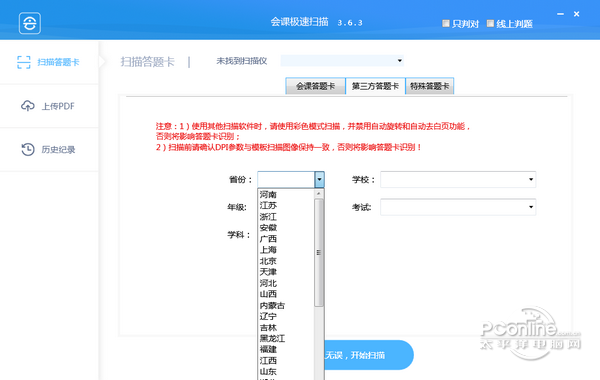This screenshot has width=600, height=380.
Task: Minimize the scanner window
Action: pos(561,14)
